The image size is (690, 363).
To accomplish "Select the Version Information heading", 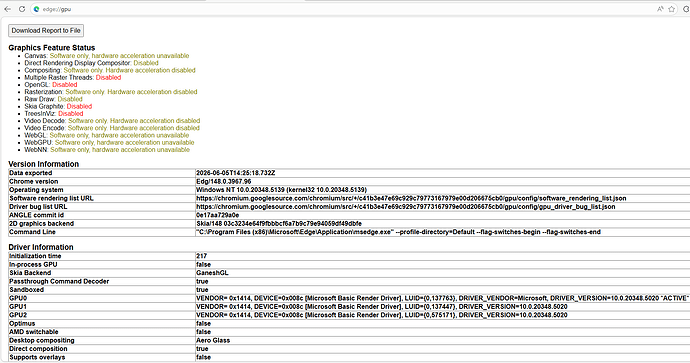I will (44, 164).
